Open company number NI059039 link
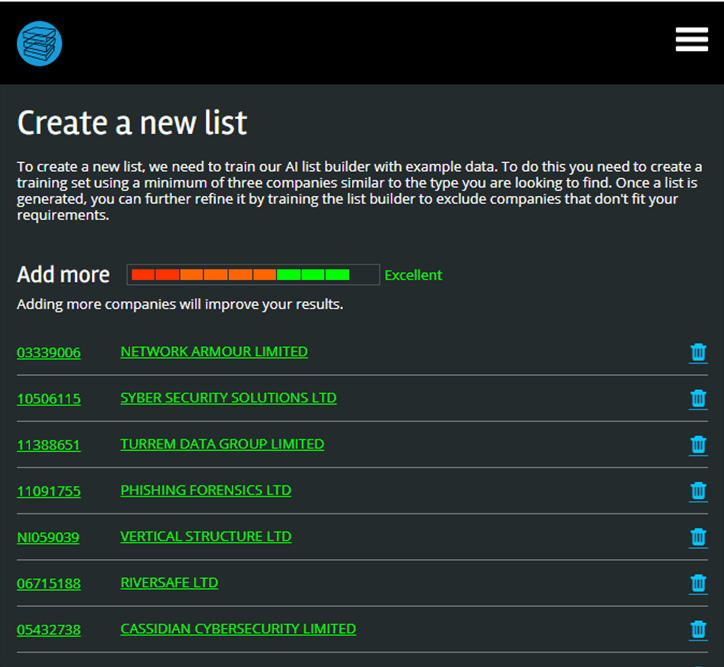This screenshot has width=724, height=667. (48, 537)
